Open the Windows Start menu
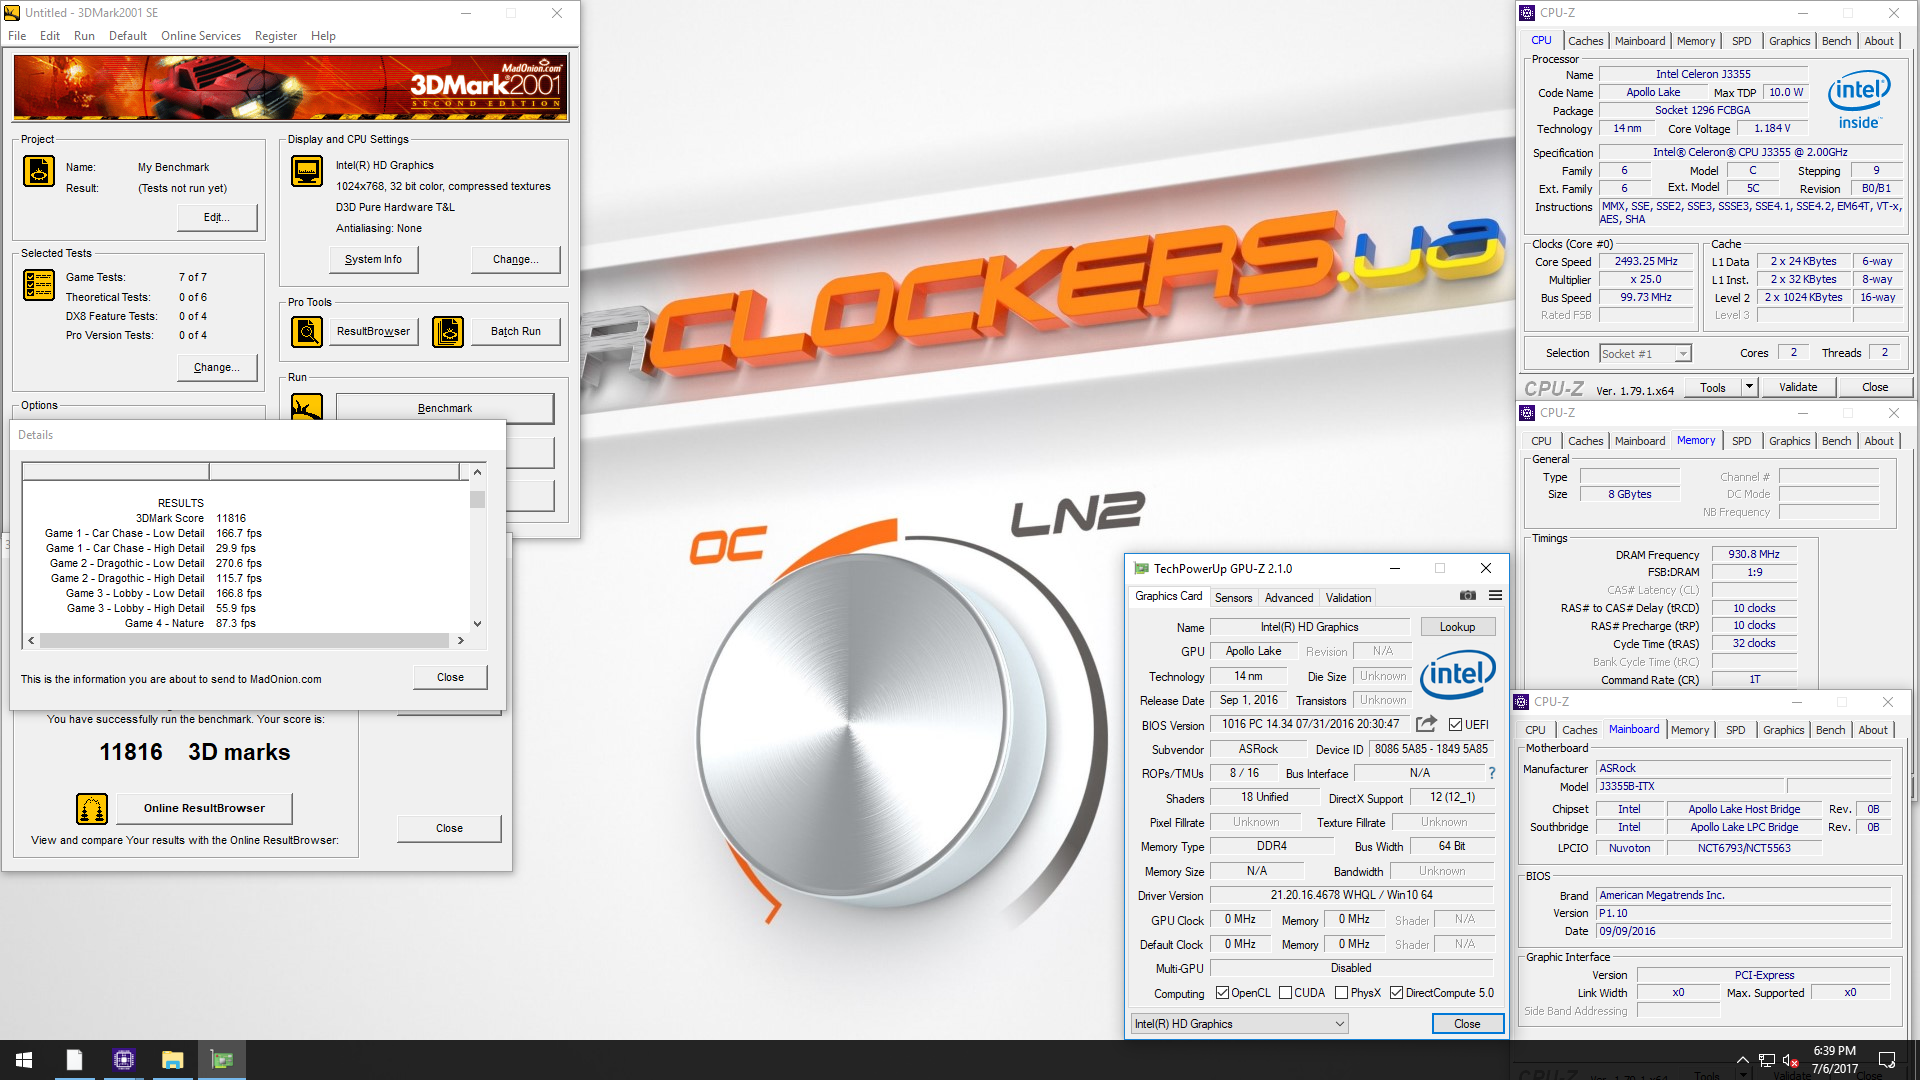1920x1080 pixels. (x=24, y=1060)
